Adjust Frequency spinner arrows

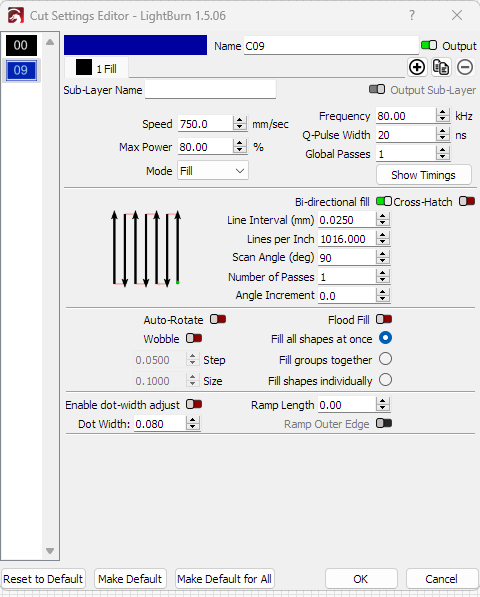(442, 115)
